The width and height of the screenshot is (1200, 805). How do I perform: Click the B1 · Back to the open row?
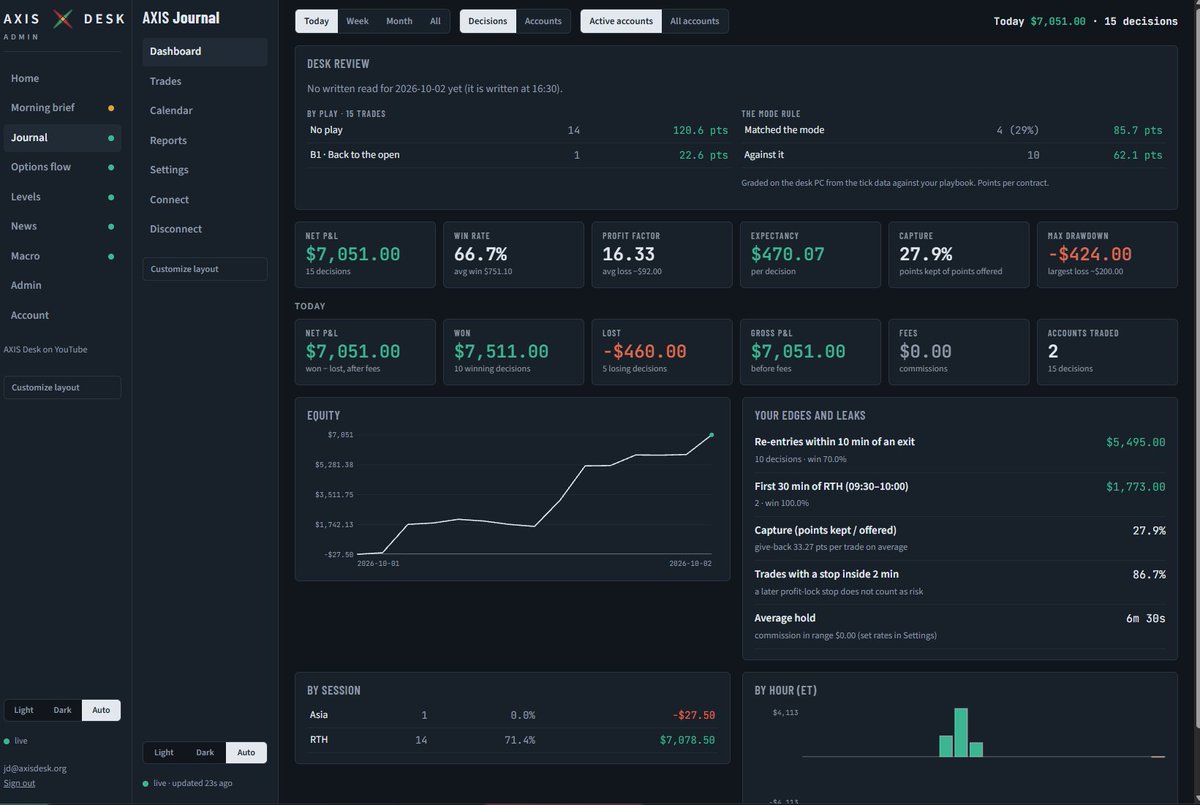pos(519,155)
